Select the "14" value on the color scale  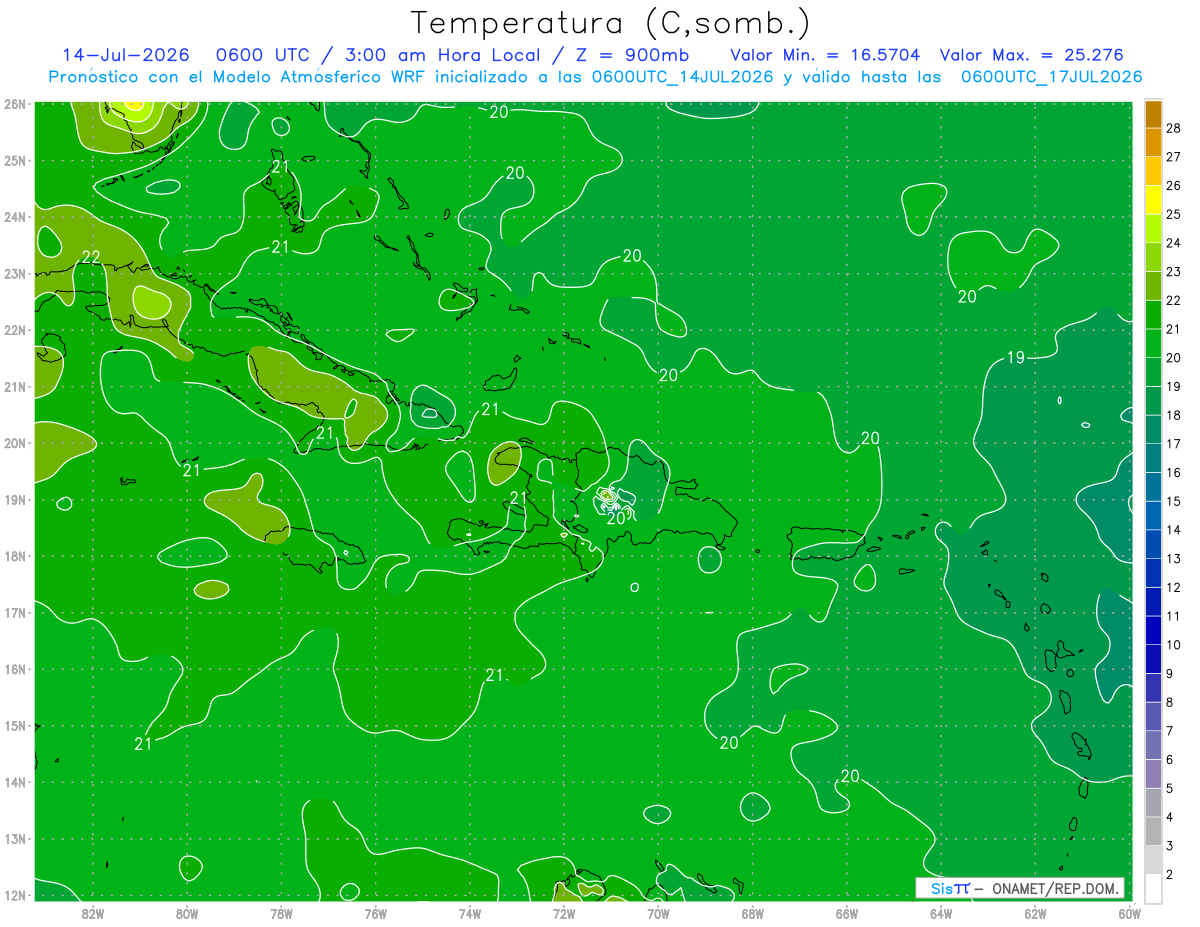coord(1173,530)
